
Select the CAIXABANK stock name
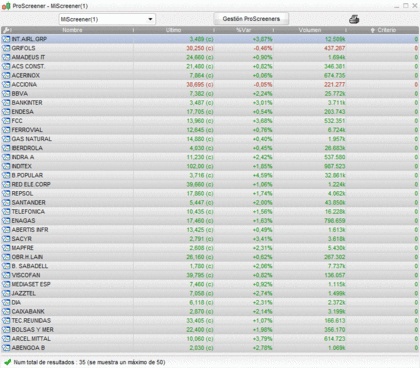click(28, 312)
